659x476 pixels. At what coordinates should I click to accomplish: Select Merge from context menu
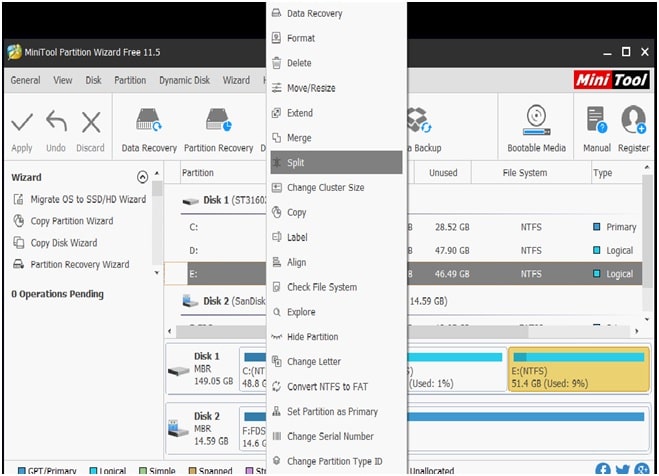click(x=336, y=138)
